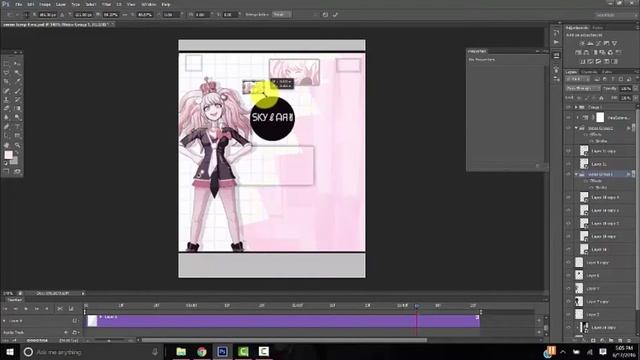Toggle visibility of Video Group 1
The height and width of the screenshot is (360, 640).
click(569, 174)
